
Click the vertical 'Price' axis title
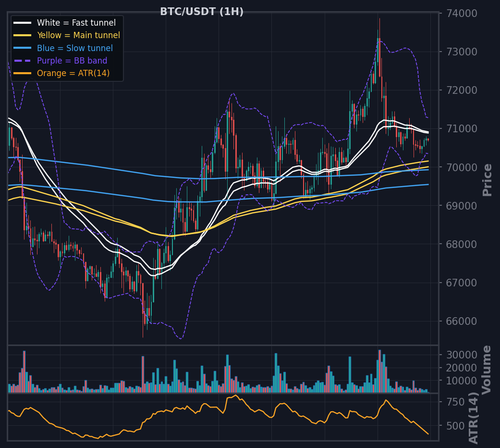pyautogui.click(x=487, y=180)
